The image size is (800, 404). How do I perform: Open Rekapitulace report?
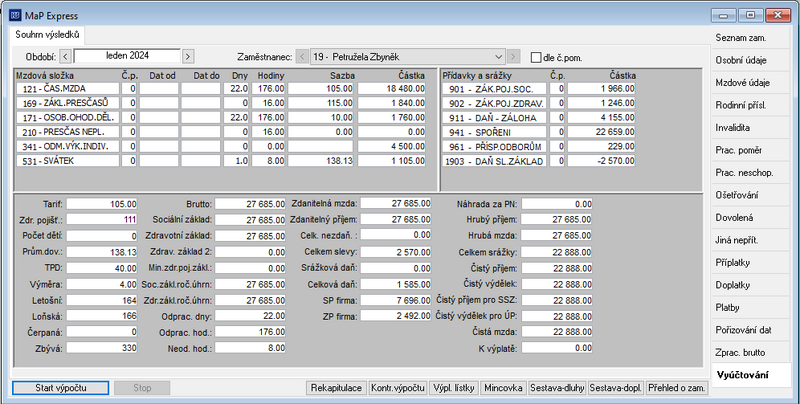(x=336, y=388)
